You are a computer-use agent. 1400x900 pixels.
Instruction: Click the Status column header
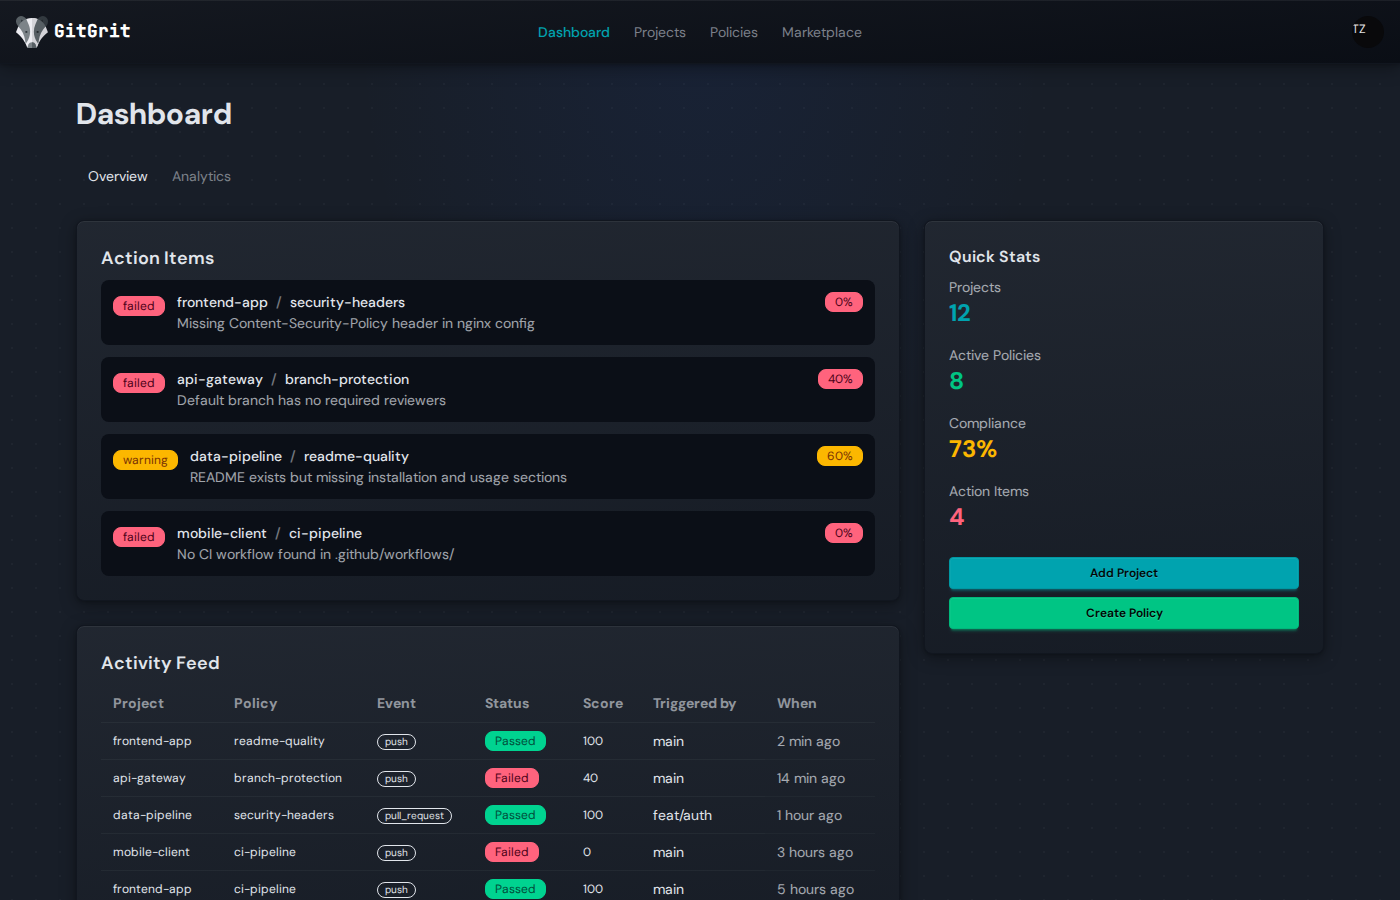pyautogui.click(x=507, y=703)
